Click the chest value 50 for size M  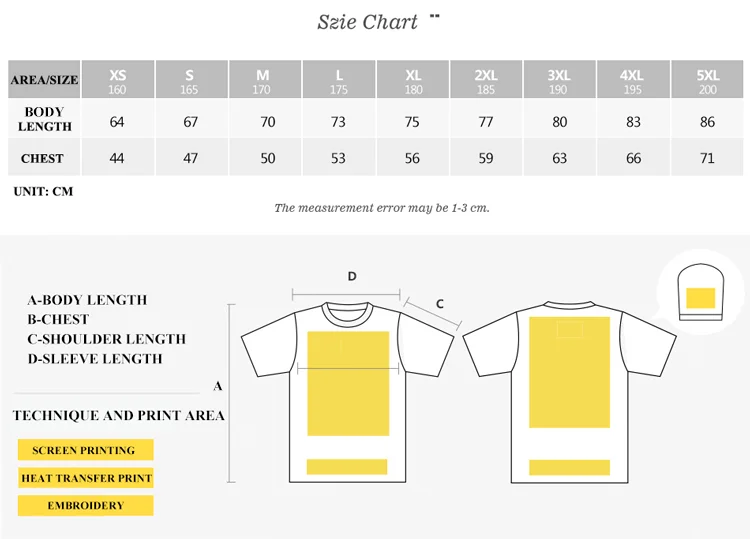(x=267, y=158)
